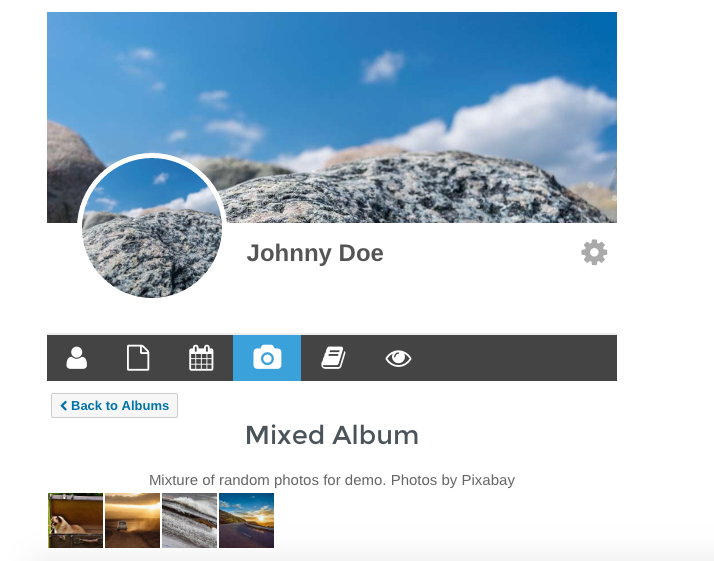
Task: Click the Mixed Album title heading
Action: click(x=332, y=435)
